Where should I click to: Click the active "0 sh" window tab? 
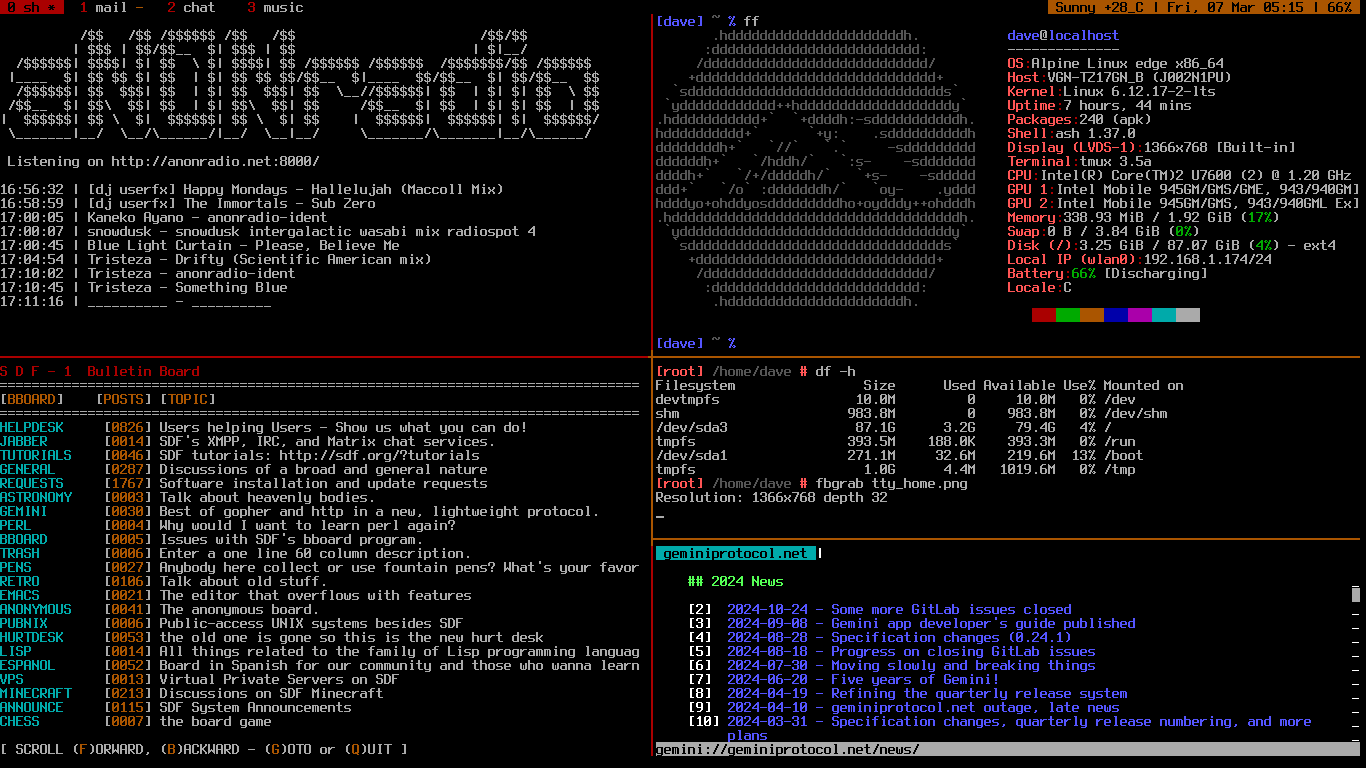click(31, 7)
